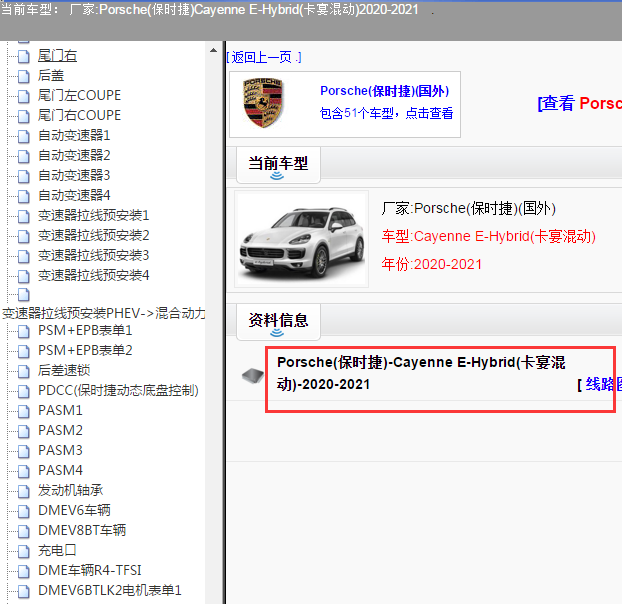The image size is (622, 604).
Task: Open DME车辆R4-TFSI entry
Action: 90,570
